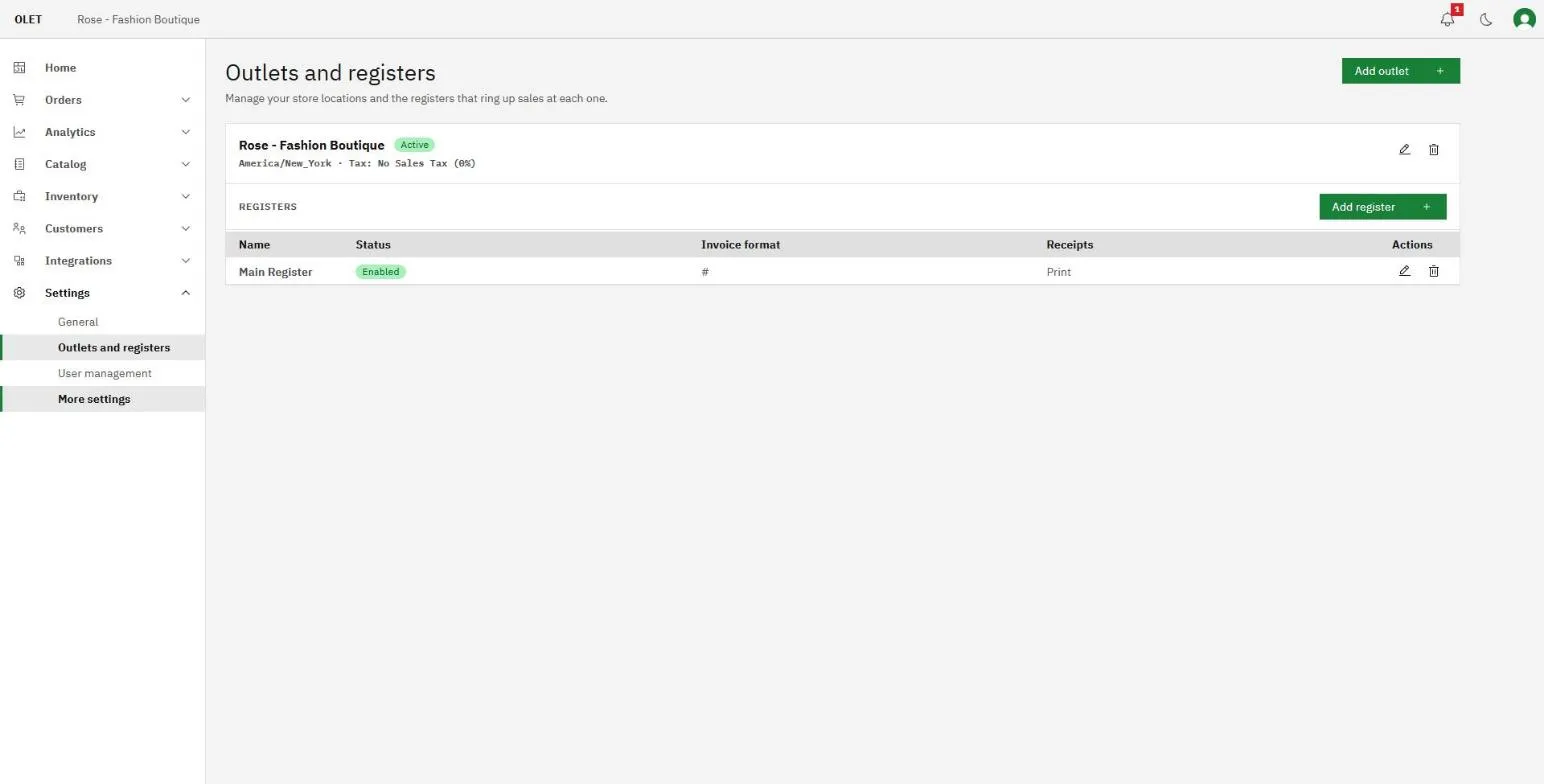Screen dimensions: 1544x784
Task: Expand the Inventory menu chevron
Action: (185, 196)
